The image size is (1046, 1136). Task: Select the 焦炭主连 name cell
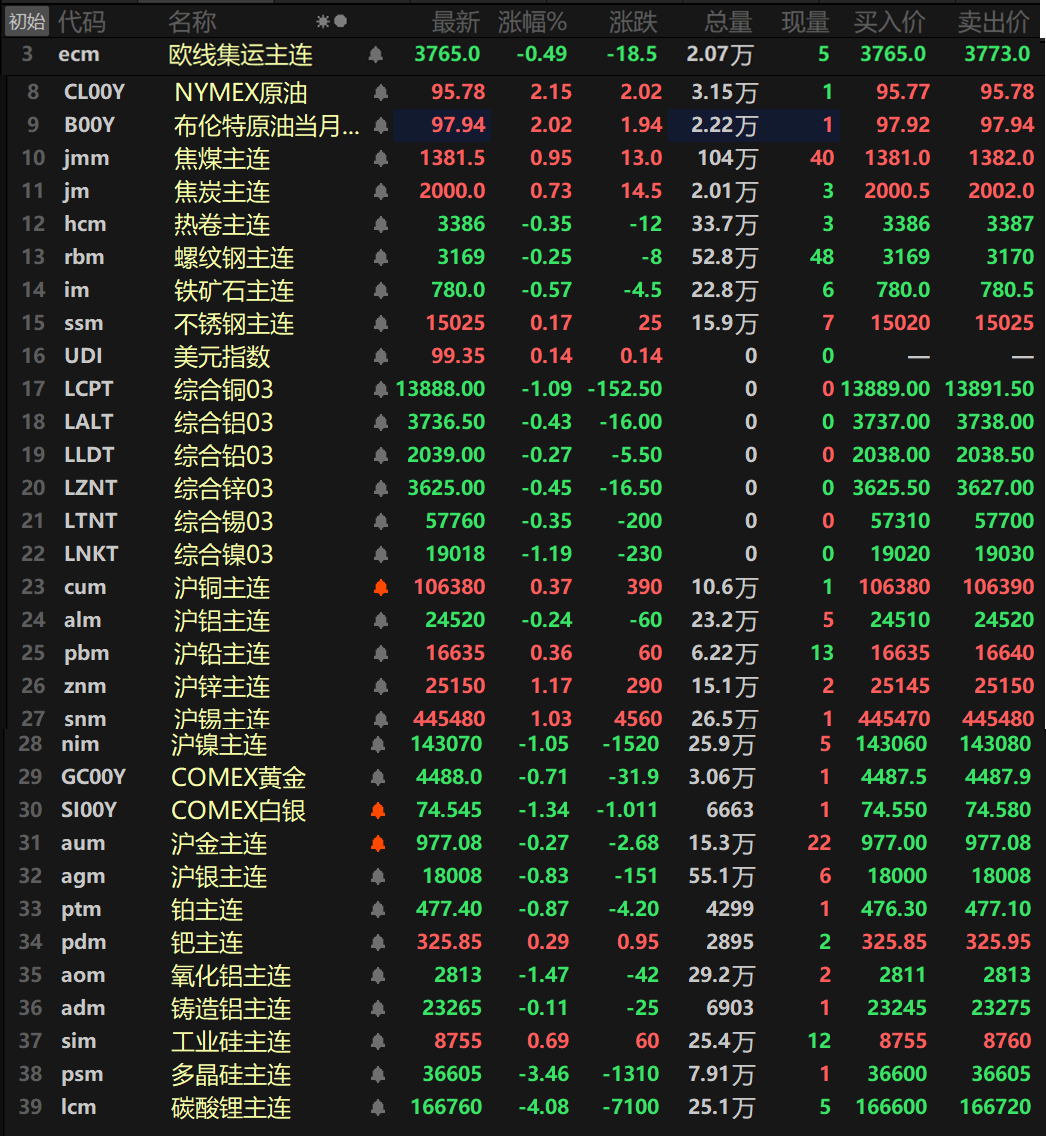(x=222, y=192)
